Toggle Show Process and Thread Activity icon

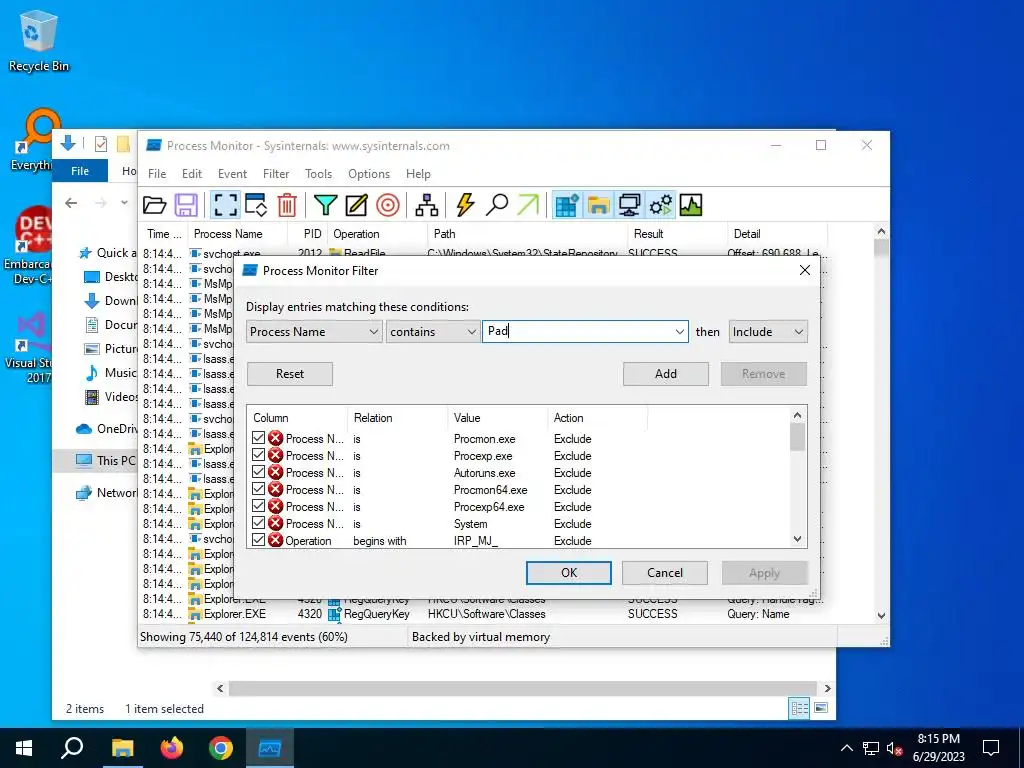pos(660,205)
